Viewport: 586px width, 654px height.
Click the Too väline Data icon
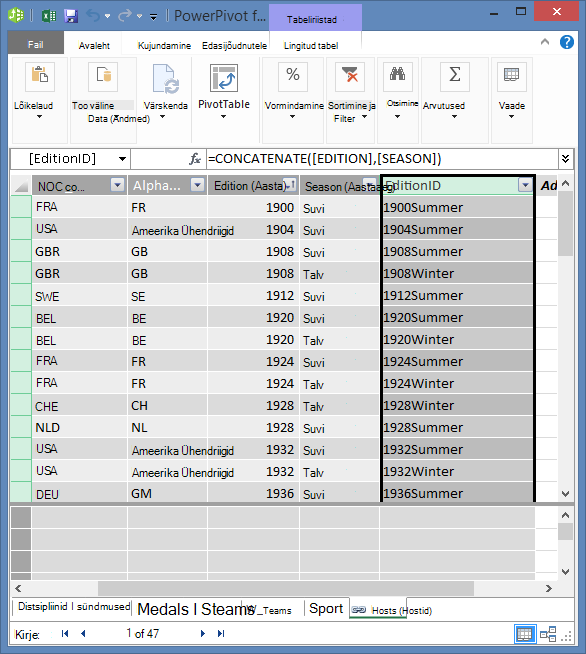click(x=103, y=76)
